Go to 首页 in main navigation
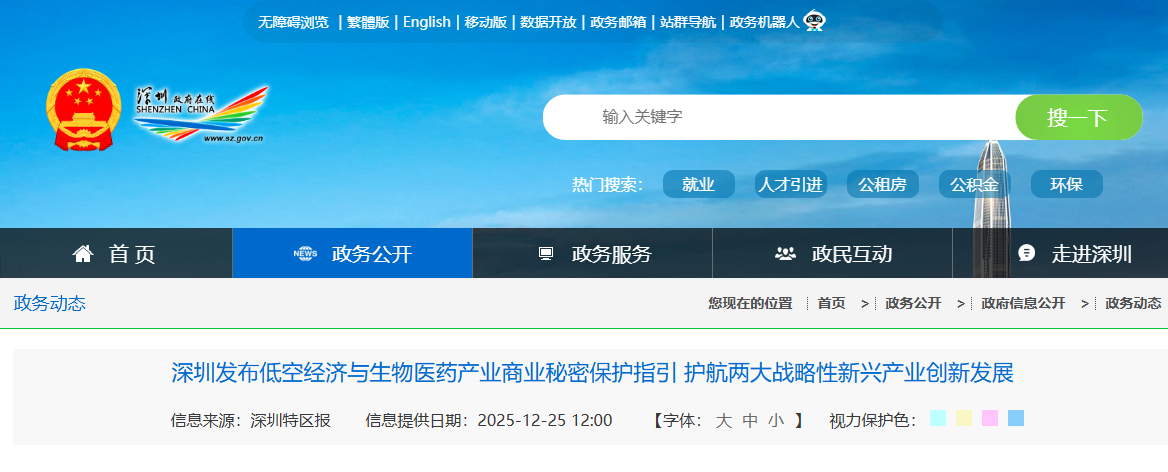Viewport: 1168px width, 472px height. click(x=116, y=253)
